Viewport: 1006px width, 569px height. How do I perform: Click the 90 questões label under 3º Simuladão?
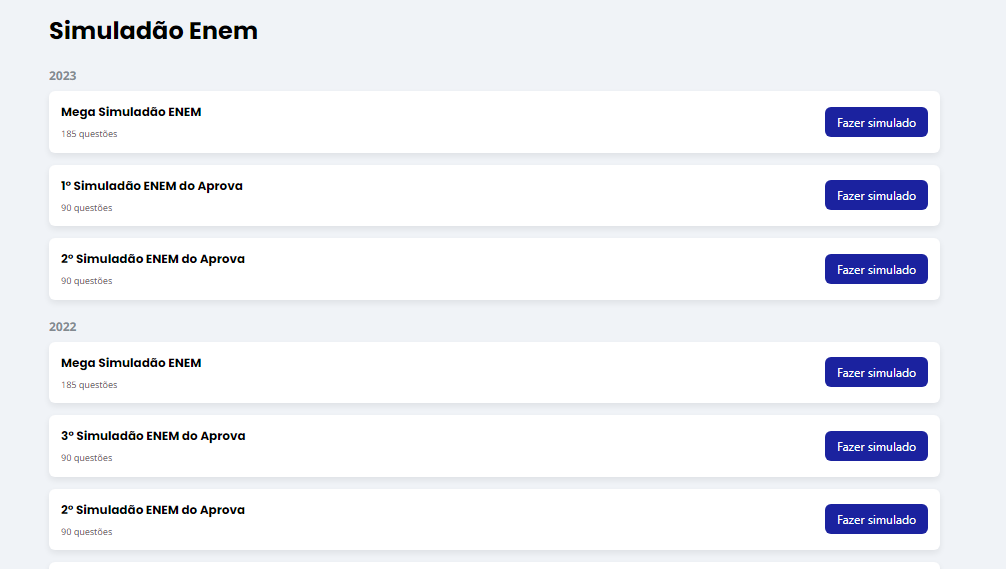(x=87, y=458)
